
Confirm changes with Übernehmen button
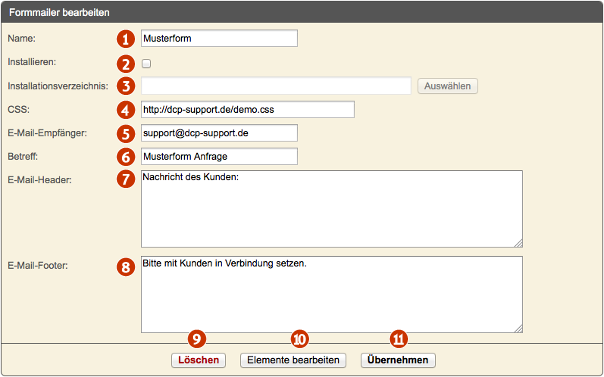(x=398, y=360)
